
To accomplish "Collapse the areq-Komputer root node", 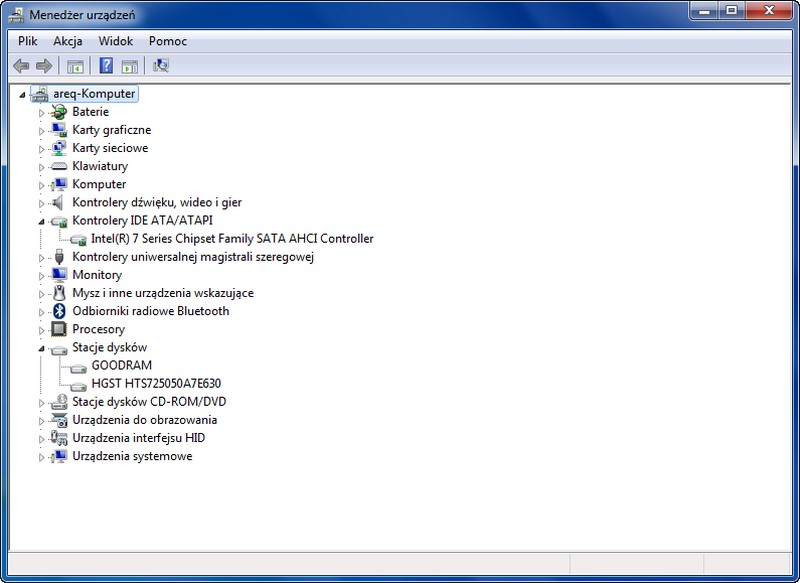I will [x=22, y=94].
